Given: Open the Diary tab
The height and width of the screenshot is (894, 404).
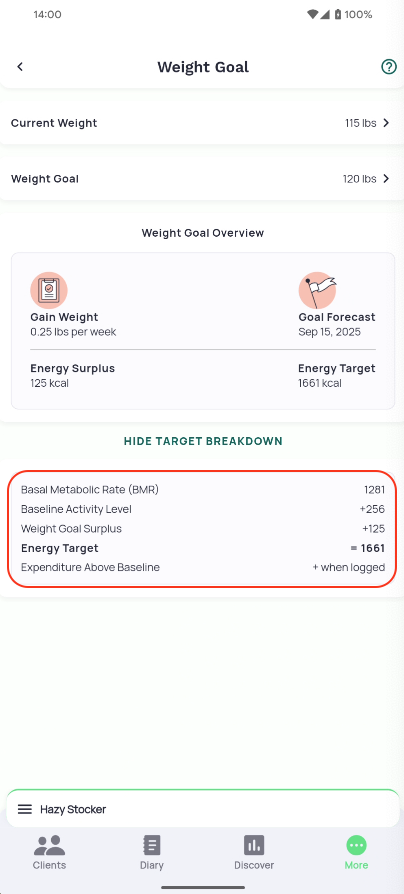Looking at the screenshot, I should coord(152,852).
